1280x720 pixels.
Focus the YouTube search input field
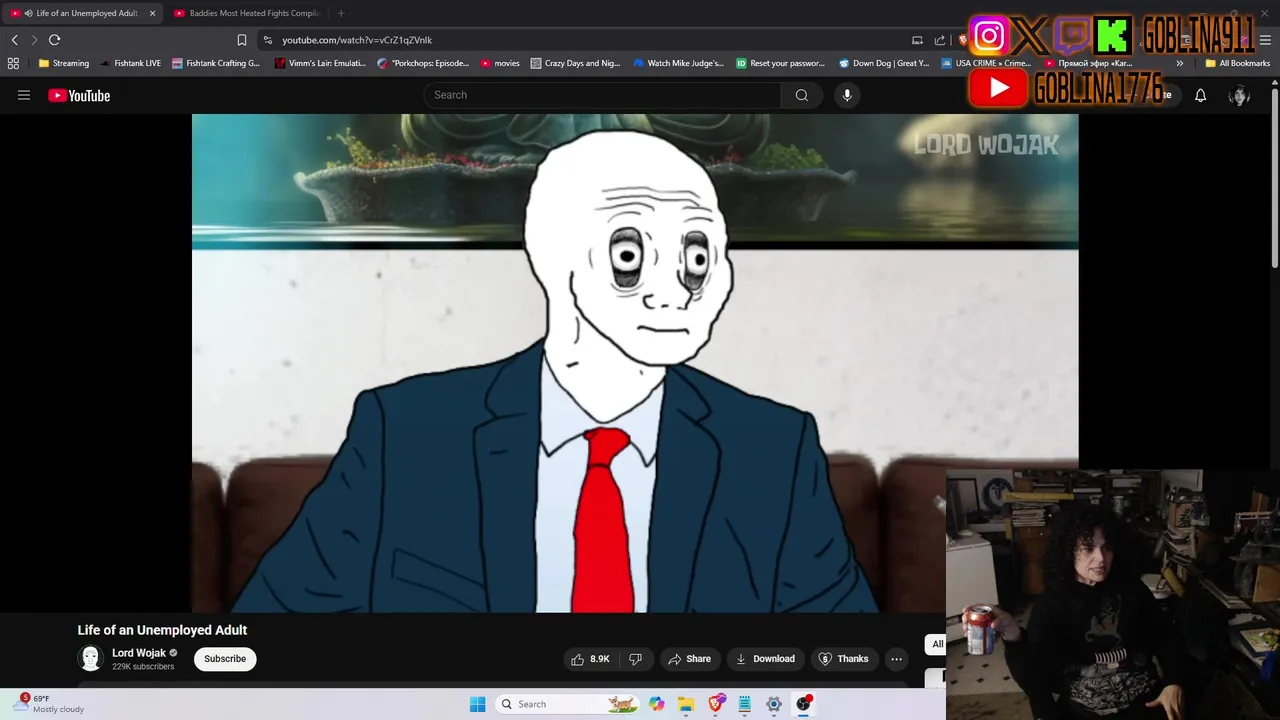point(602,95)
